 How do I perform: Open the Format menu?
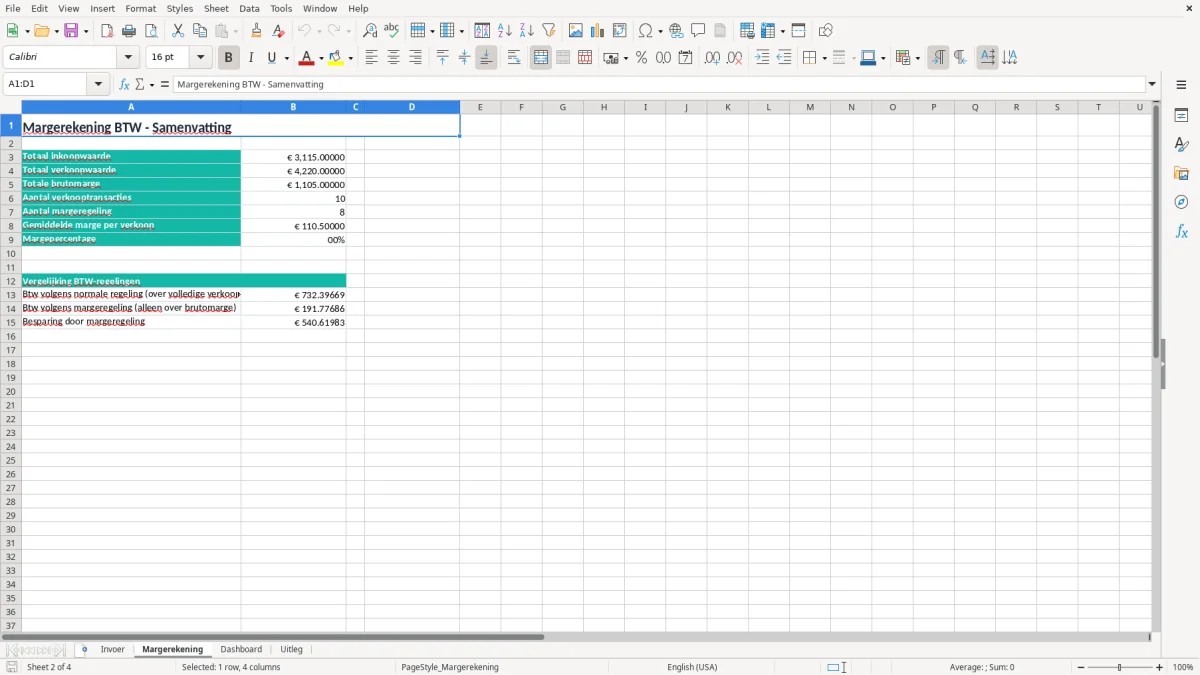[141, 8]
